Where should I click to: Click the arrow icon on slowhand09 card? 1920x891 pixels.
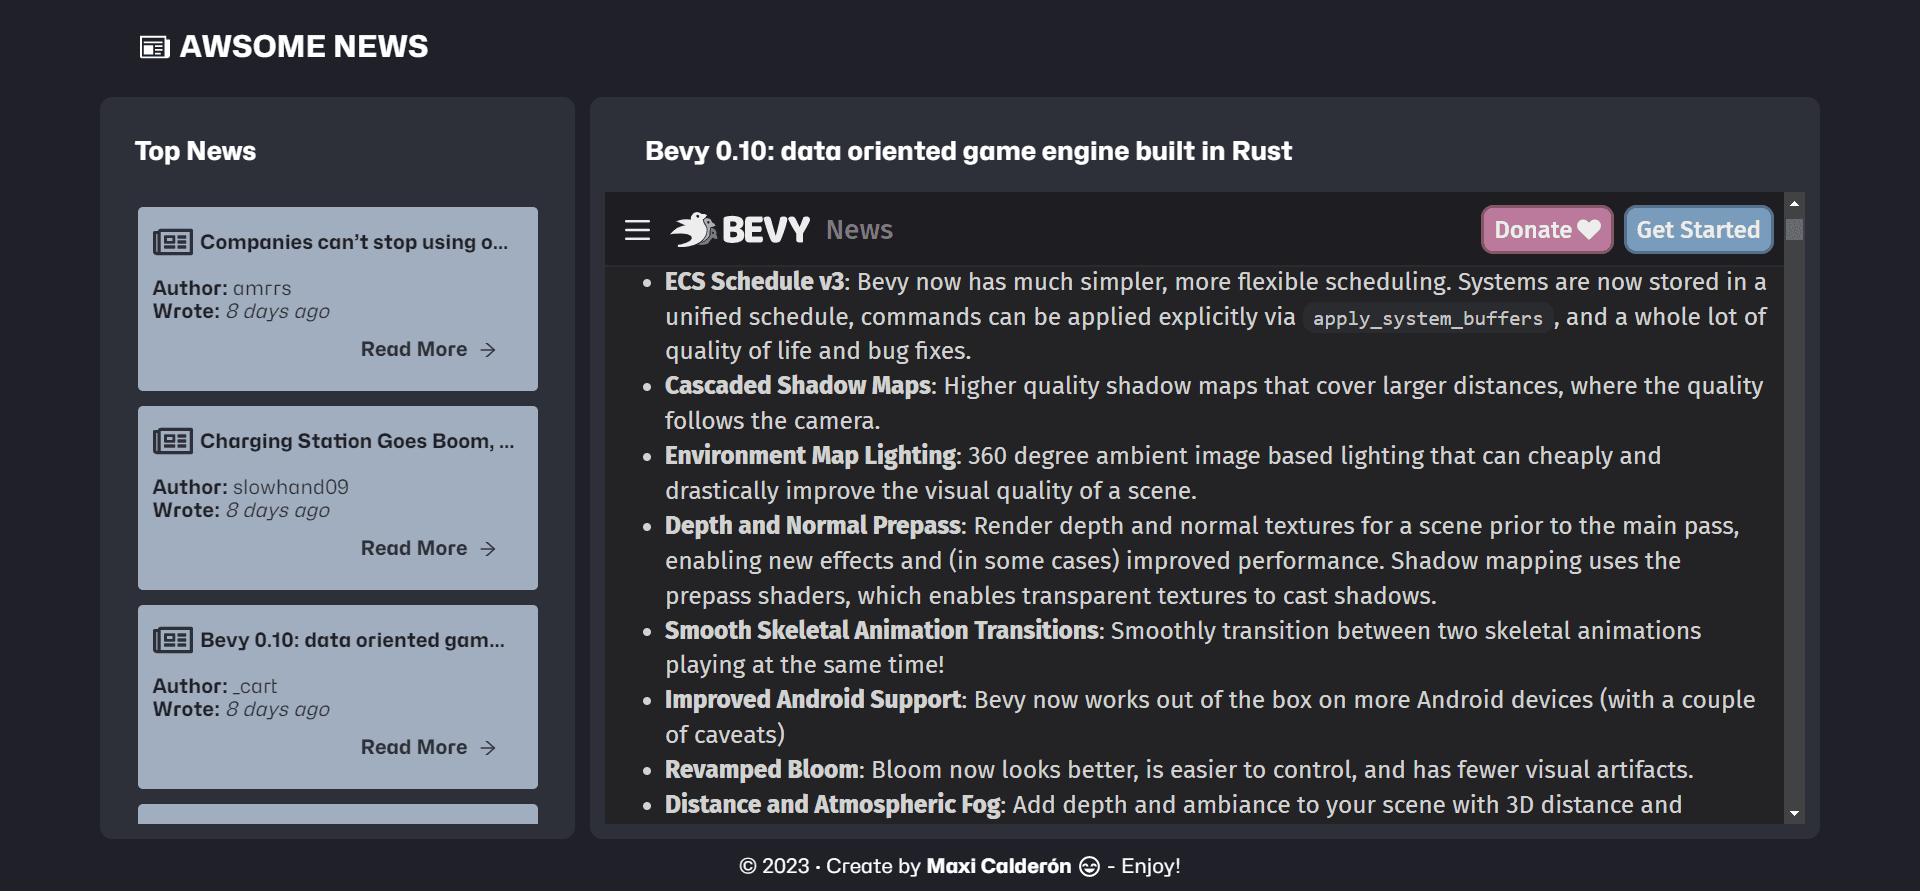[488, 549]
